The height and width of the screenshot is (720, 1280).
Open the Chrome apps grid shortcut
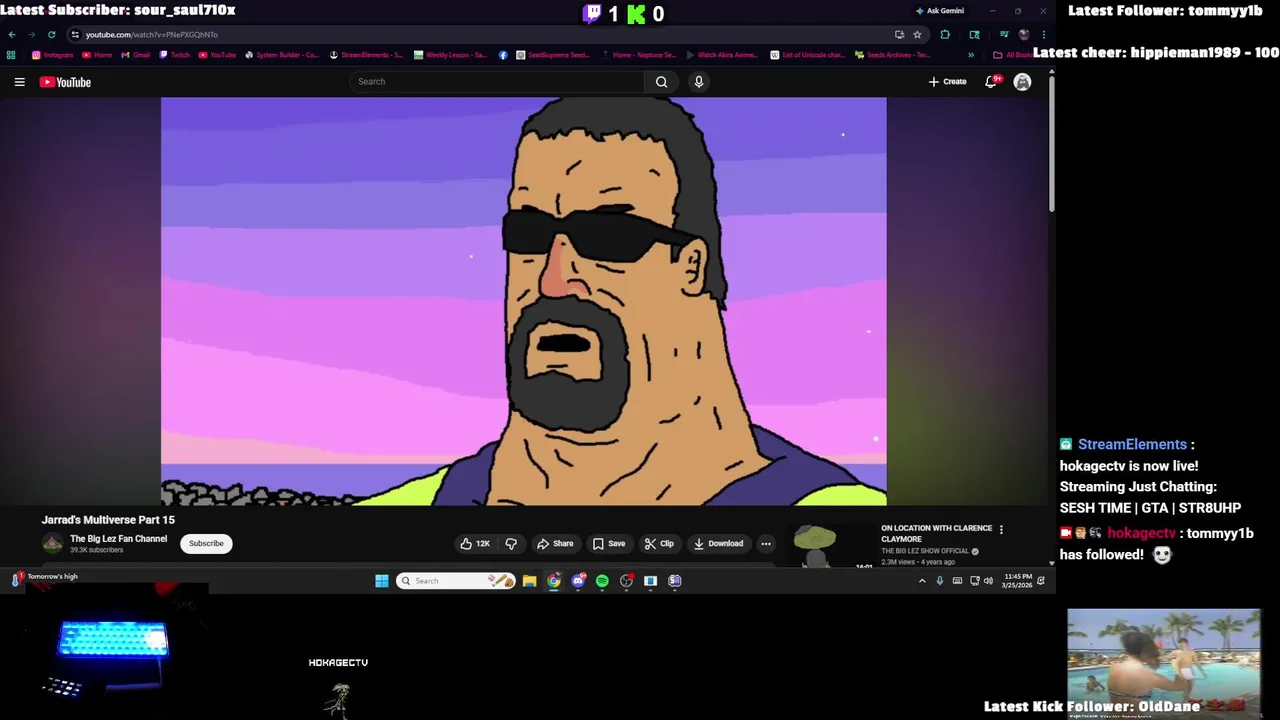[x=11, y=55]
